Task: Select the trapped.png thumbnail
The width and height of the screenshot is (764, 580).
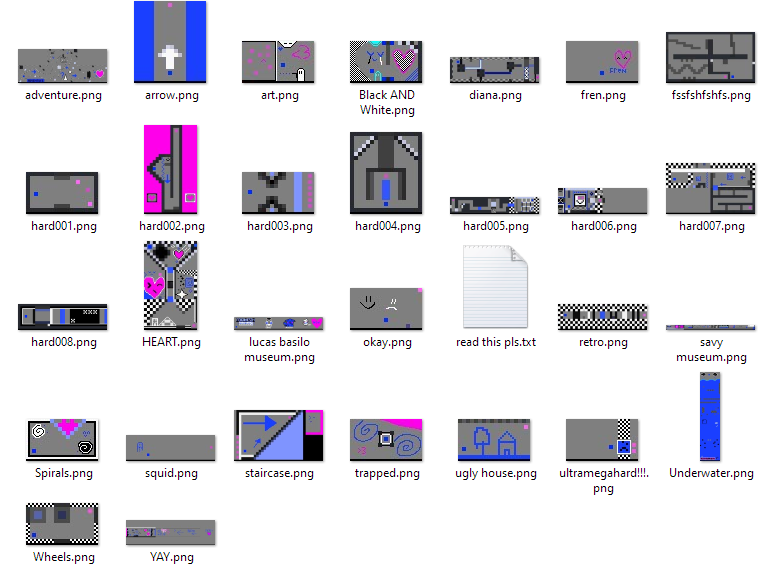Action: [x=386, y=440]
